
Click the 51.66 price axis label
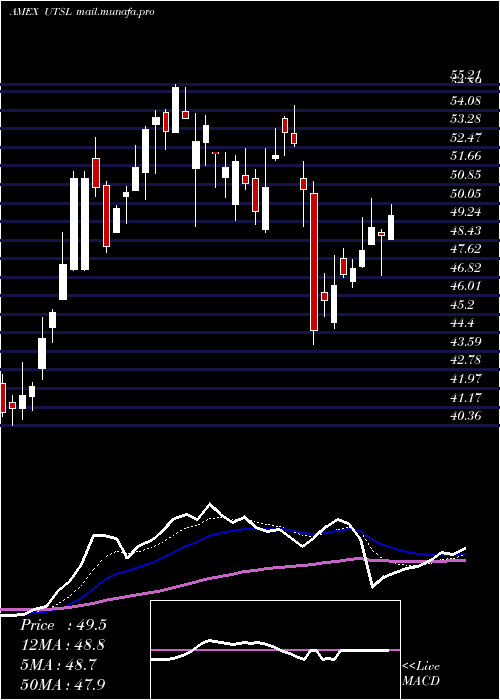(x=466, y=156)
